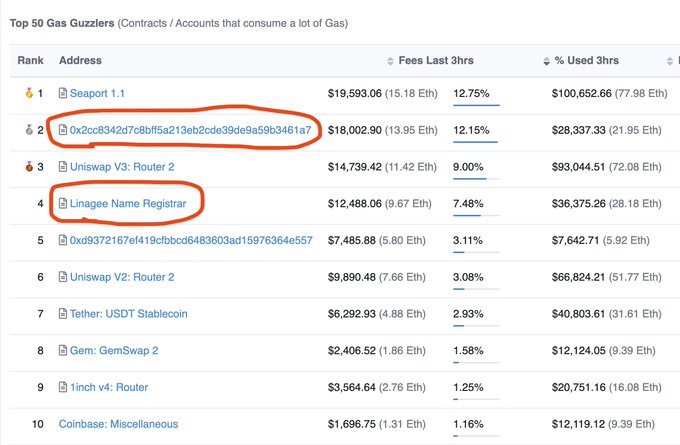Select value $66,824.21 (51.77 Eth)

pyautogui.click(x=606, y=277)
